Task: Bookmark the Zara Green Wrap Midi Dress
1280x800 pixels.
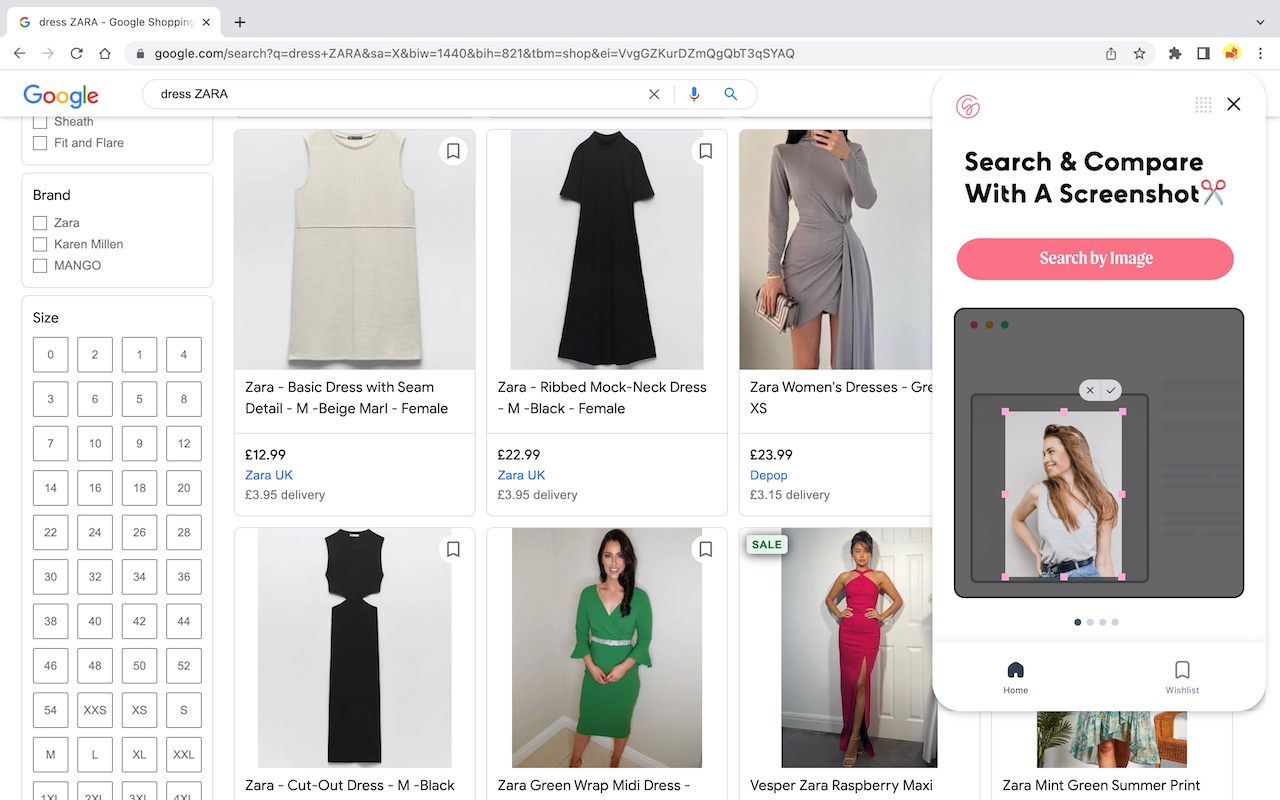Action: [705, 549]
